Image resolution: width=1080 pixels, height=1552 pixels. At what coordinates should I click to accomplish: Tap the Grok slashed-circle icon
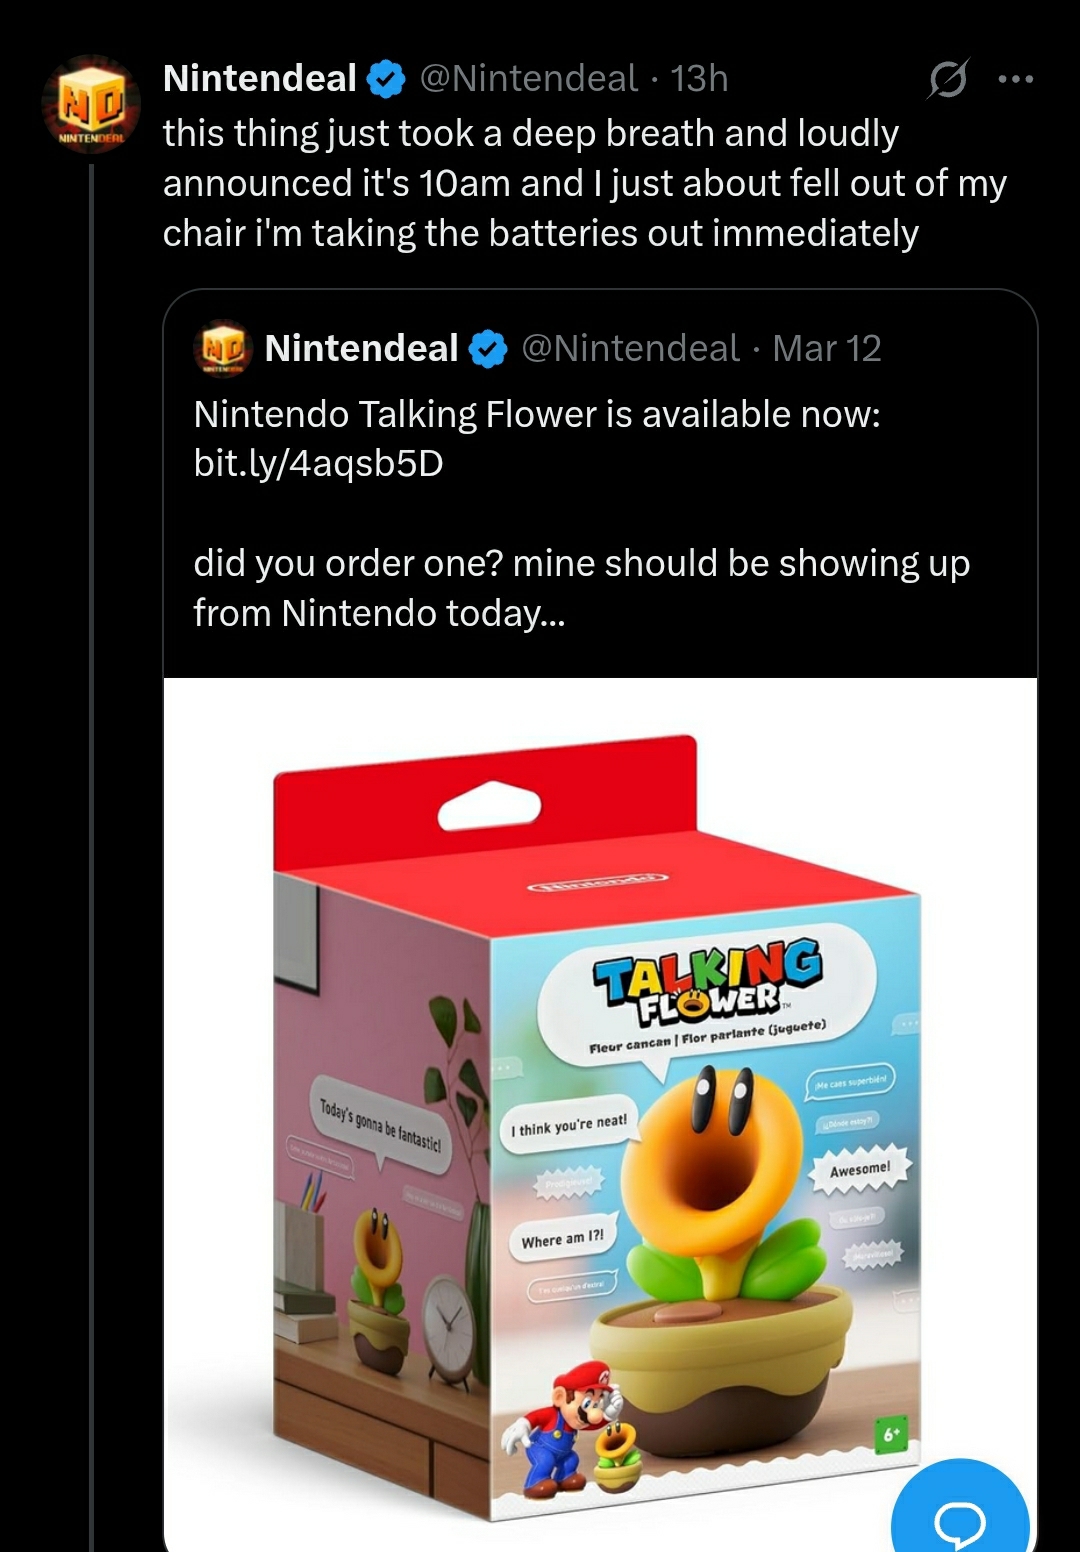point(946,79)
